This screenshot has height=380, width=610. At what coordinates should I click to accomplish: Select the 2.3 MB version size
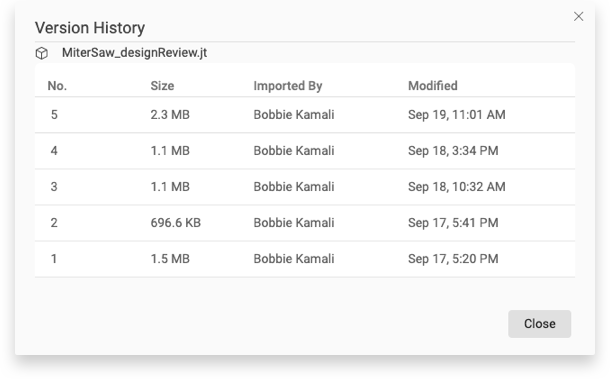(170, 115)
